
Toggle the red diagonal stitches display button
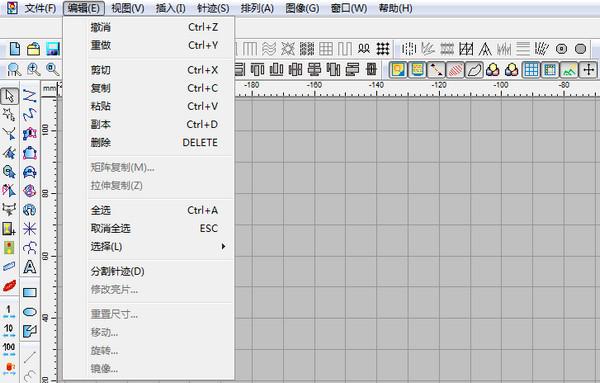click(x=455, y=70)
